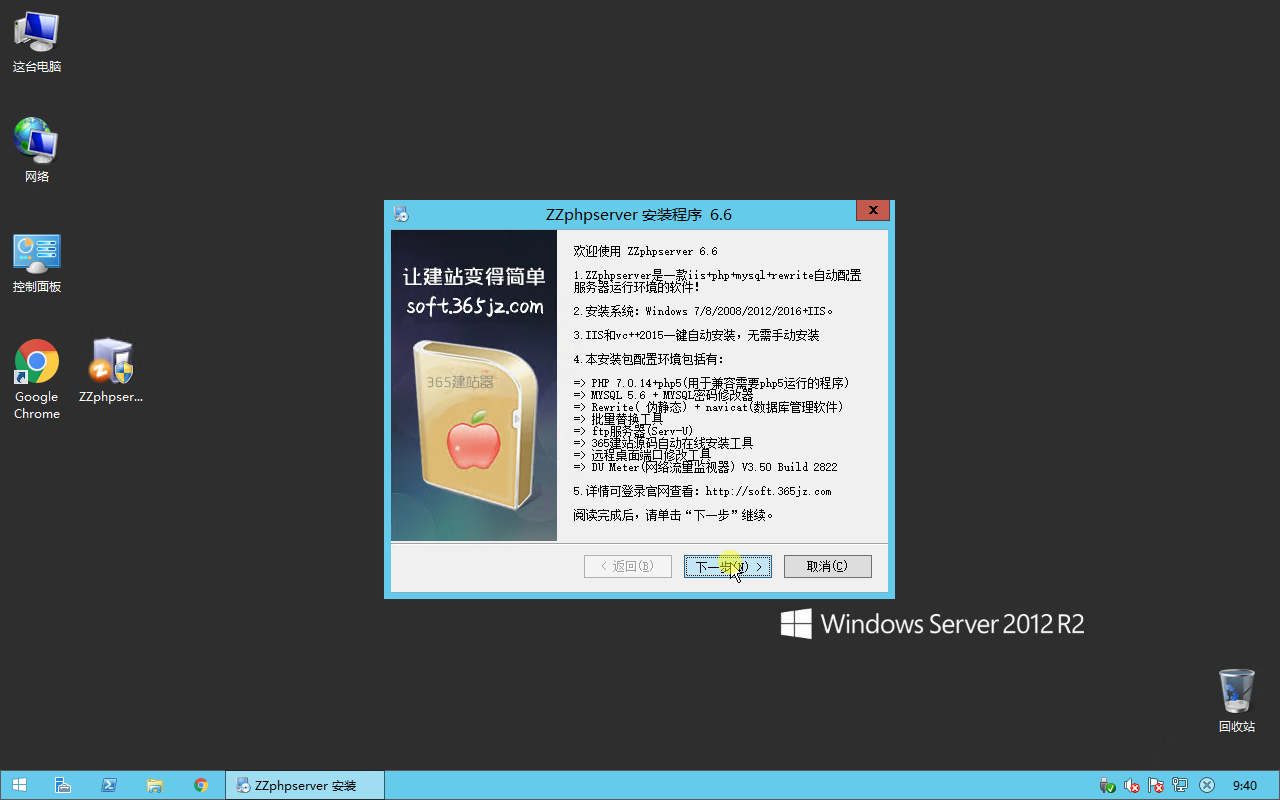
Task: Click the '欢迎使用 ZZphpserver 6.6' heading text
Action: pyautogui.click(x=645, y=251)
